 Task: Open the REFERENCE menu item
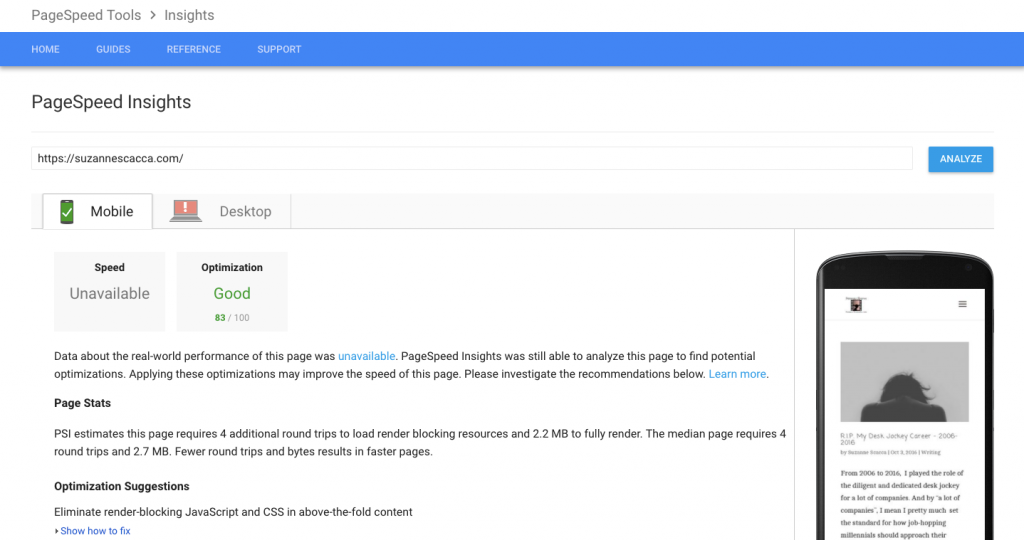(x=193, y=49)
